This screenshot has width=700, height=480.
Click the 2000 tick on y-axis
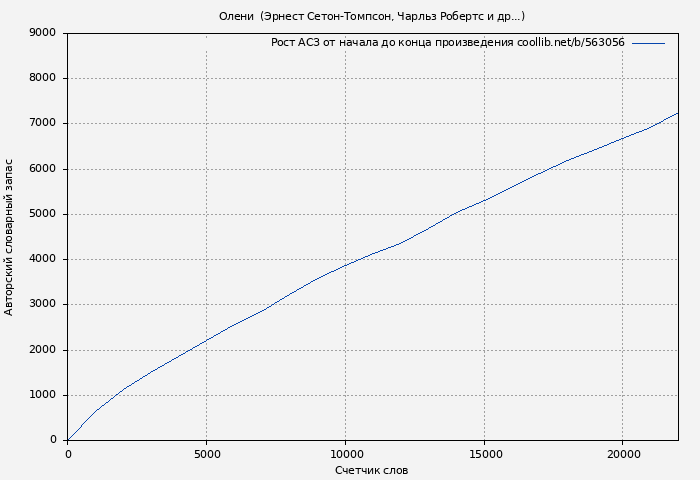43,350
